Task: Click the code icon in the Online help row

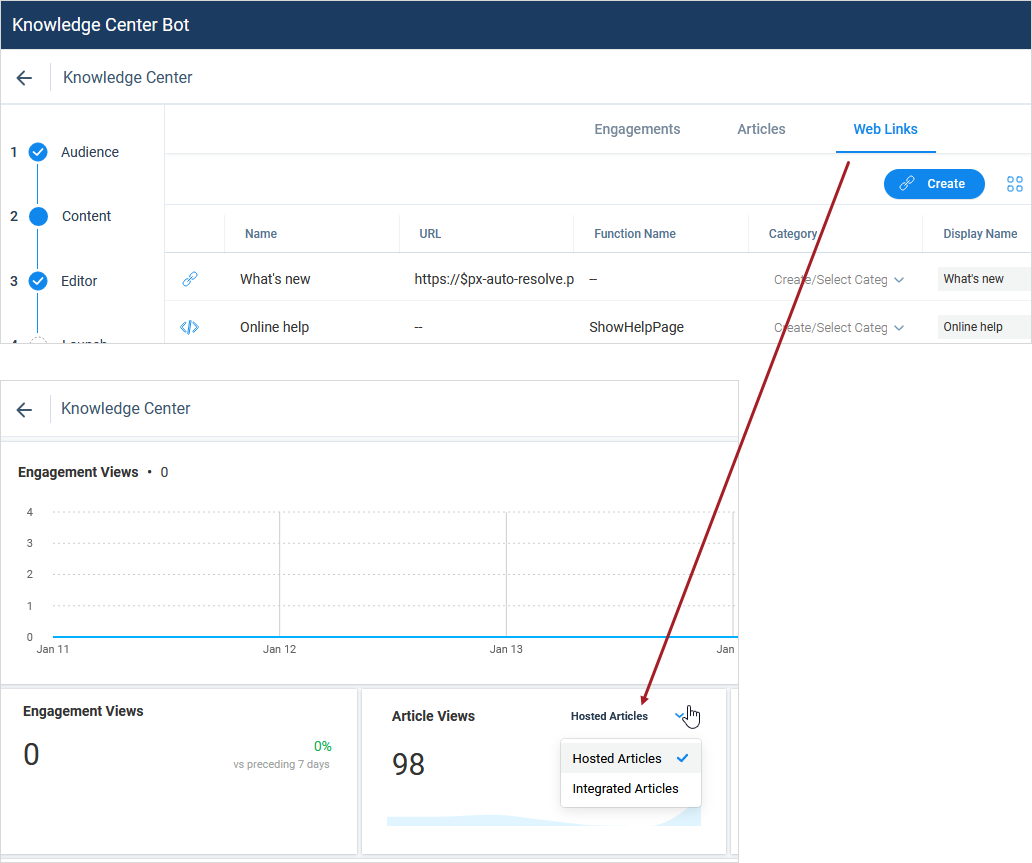Action: point(190,327)
